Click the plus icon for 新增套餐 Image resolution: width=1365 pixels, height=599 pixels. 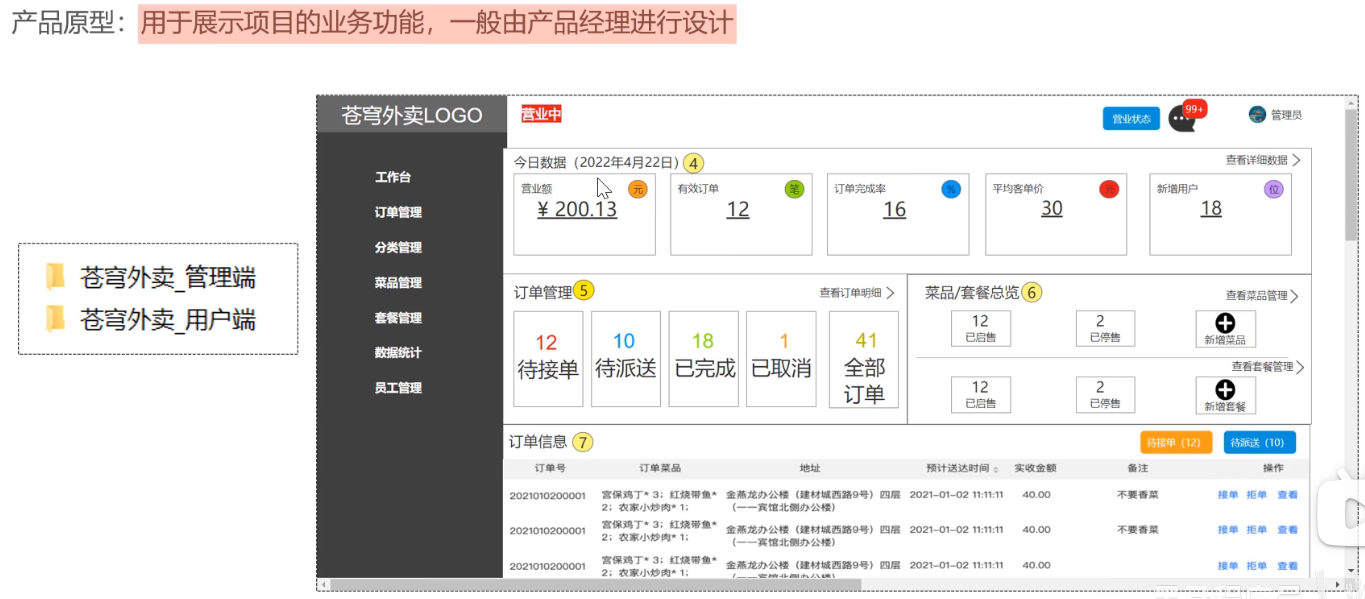coord(1225,390)
